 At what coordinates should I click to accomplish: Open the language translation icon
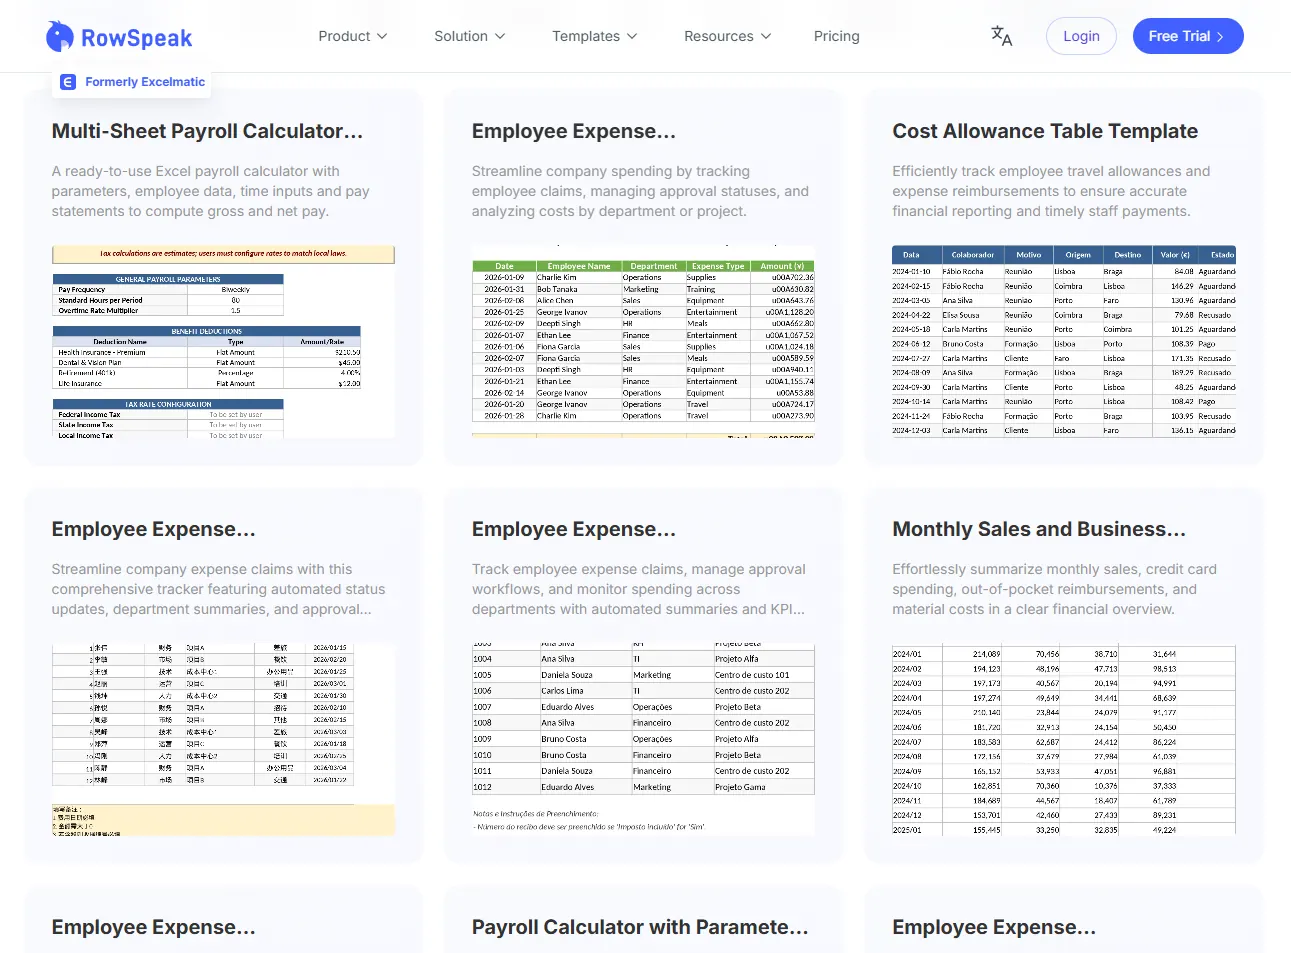(x=1001, y=36)
